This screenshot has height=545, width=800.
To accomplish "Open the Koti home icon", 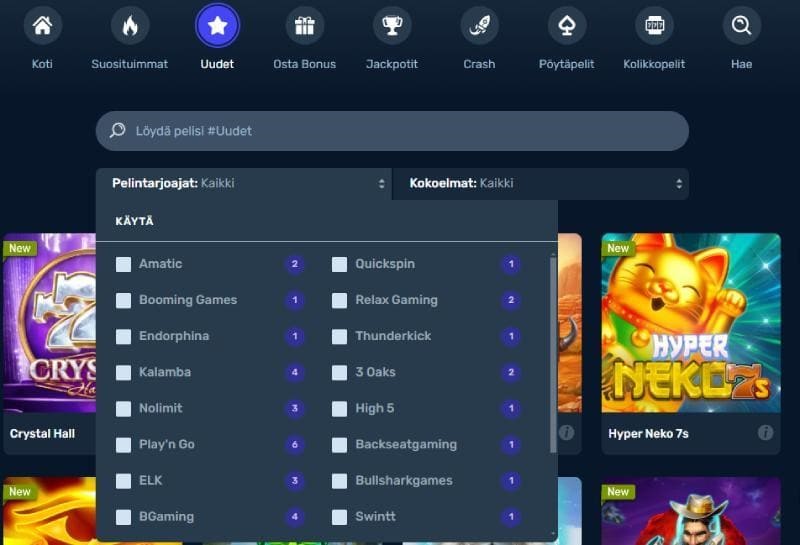I will [x=42, y=25].
